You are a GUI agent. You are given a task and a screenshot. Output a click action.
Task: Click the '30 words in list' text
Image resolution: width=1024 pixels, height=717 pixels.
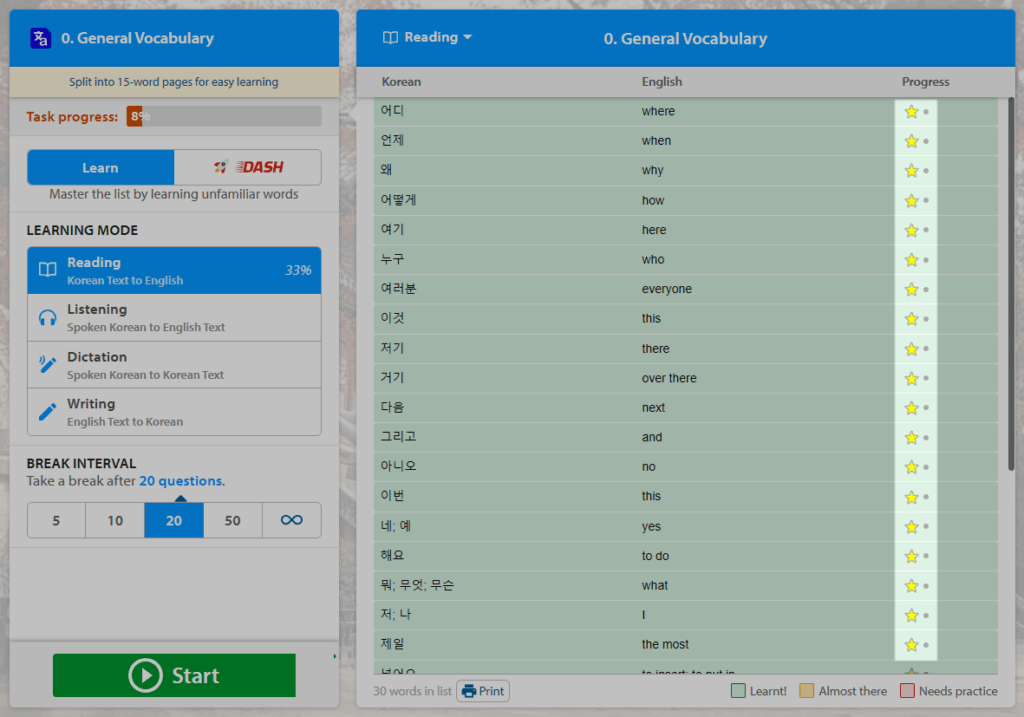coord(412,691)
